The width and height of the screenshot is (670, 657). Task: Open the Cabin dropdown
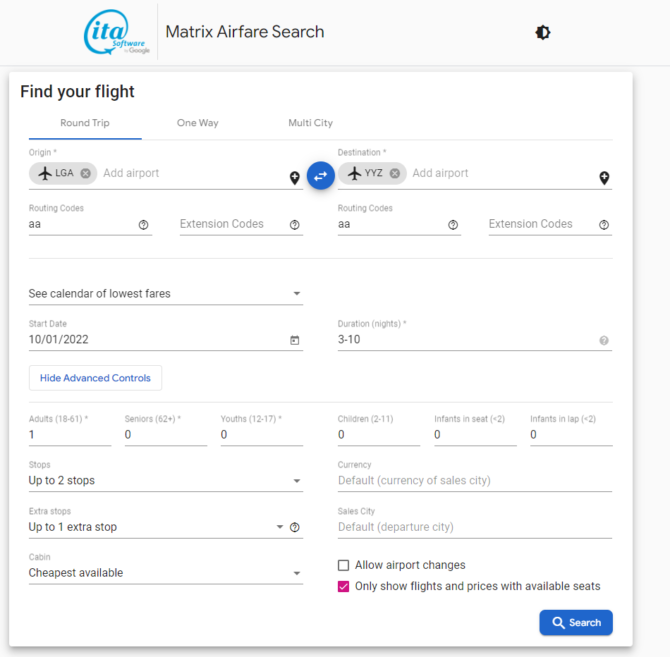click(166, 573)
